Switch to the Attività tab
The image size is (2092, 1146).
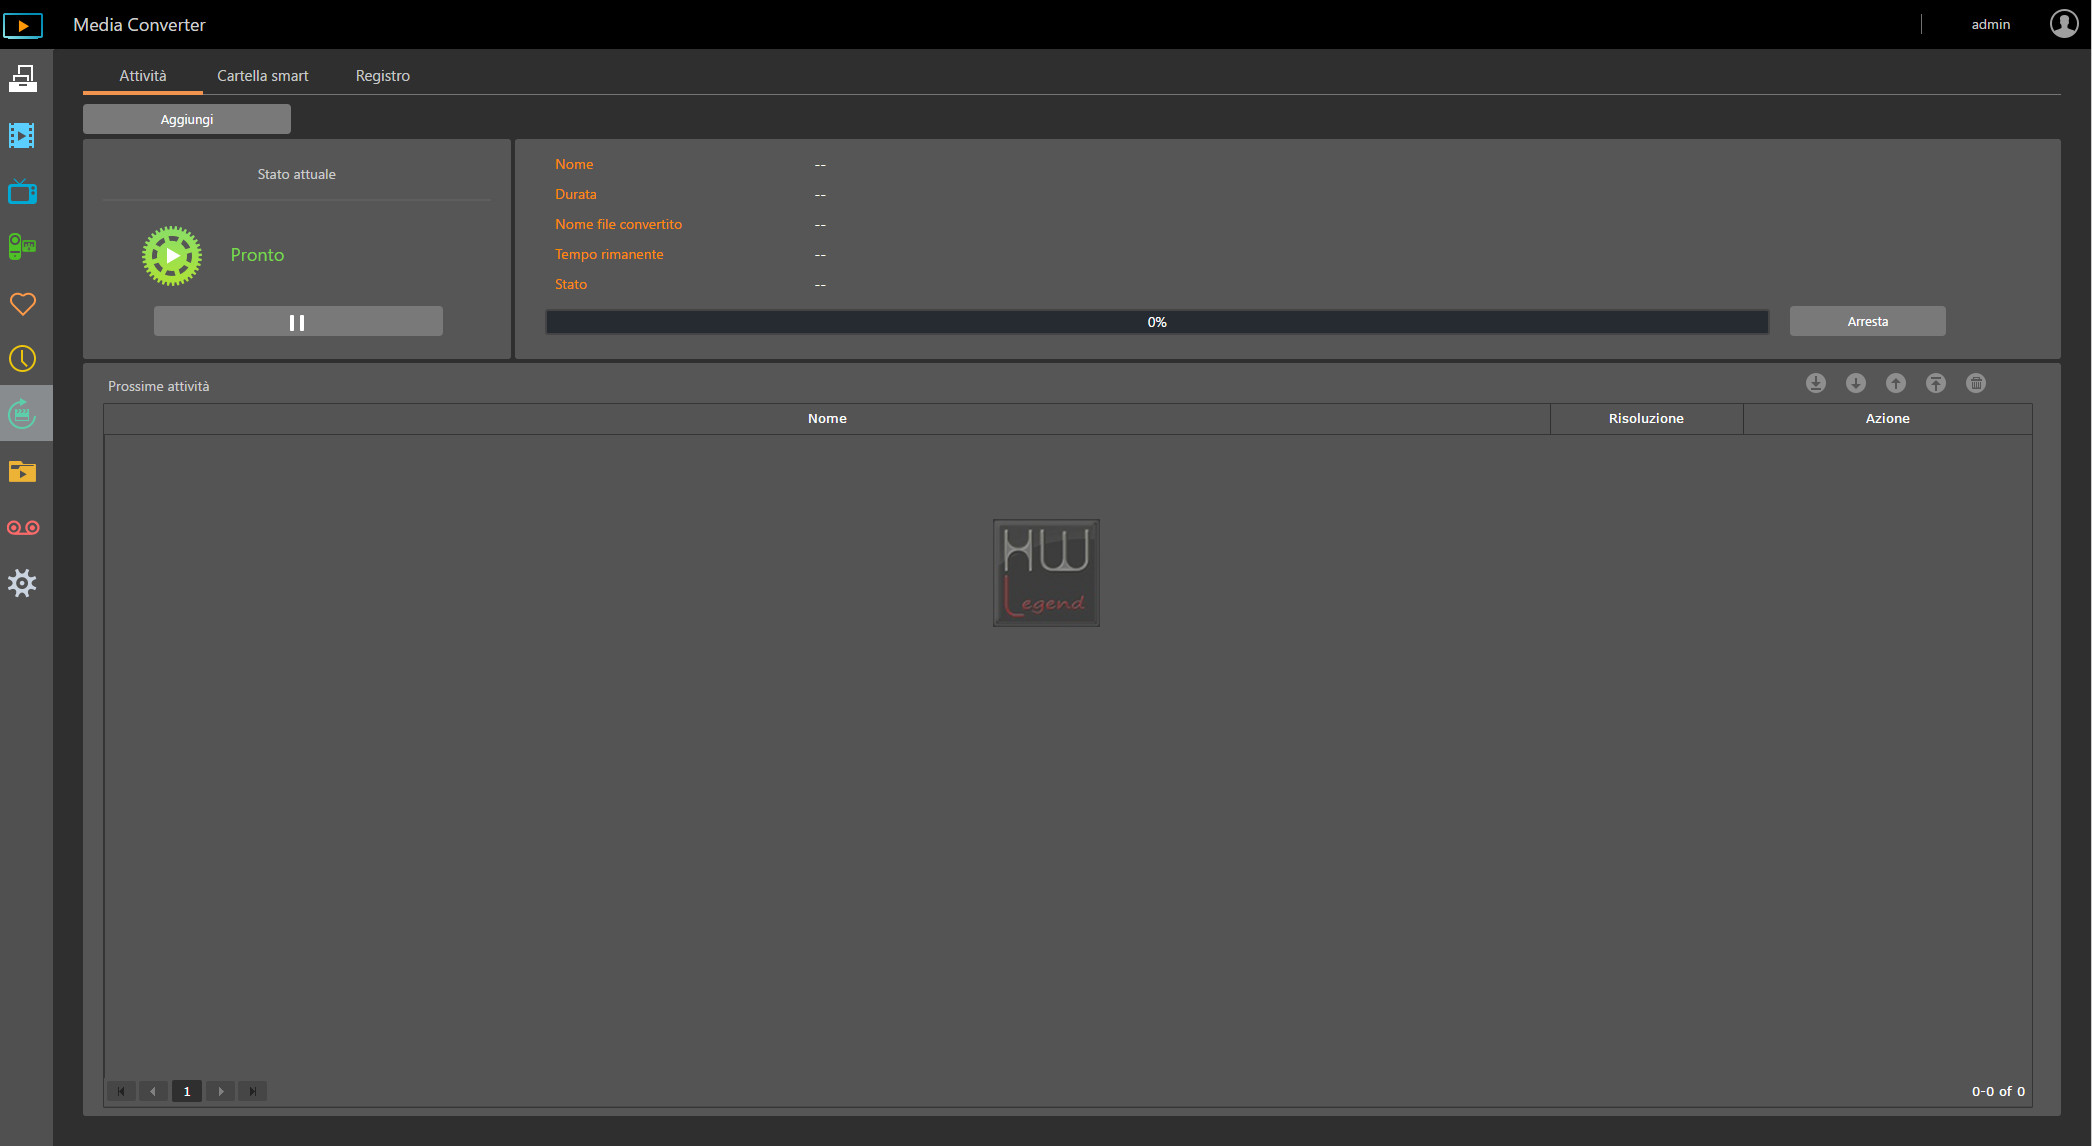(x=143, y=76)
